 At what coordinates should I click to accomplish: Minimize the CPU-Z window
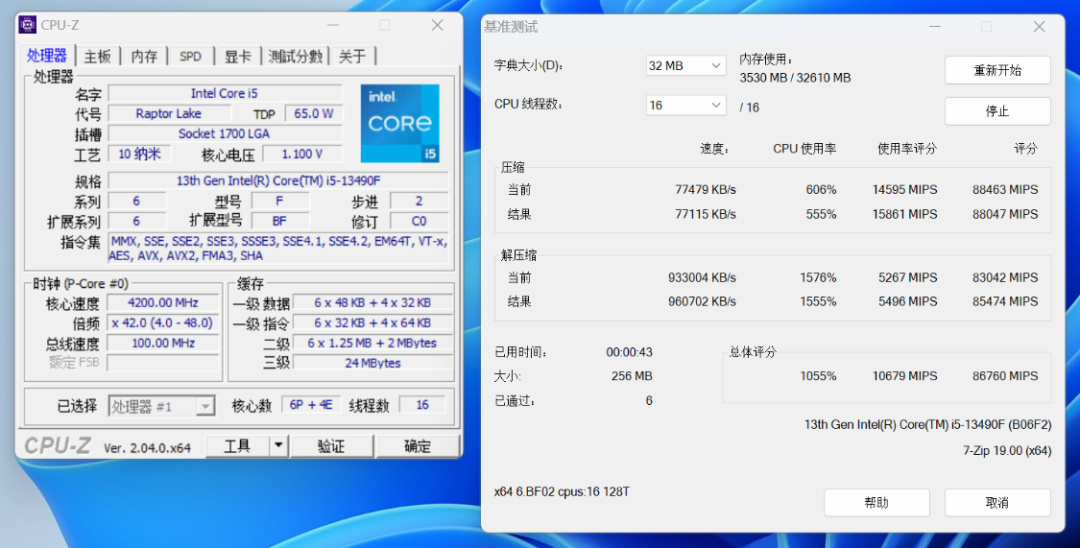(333, 25)
